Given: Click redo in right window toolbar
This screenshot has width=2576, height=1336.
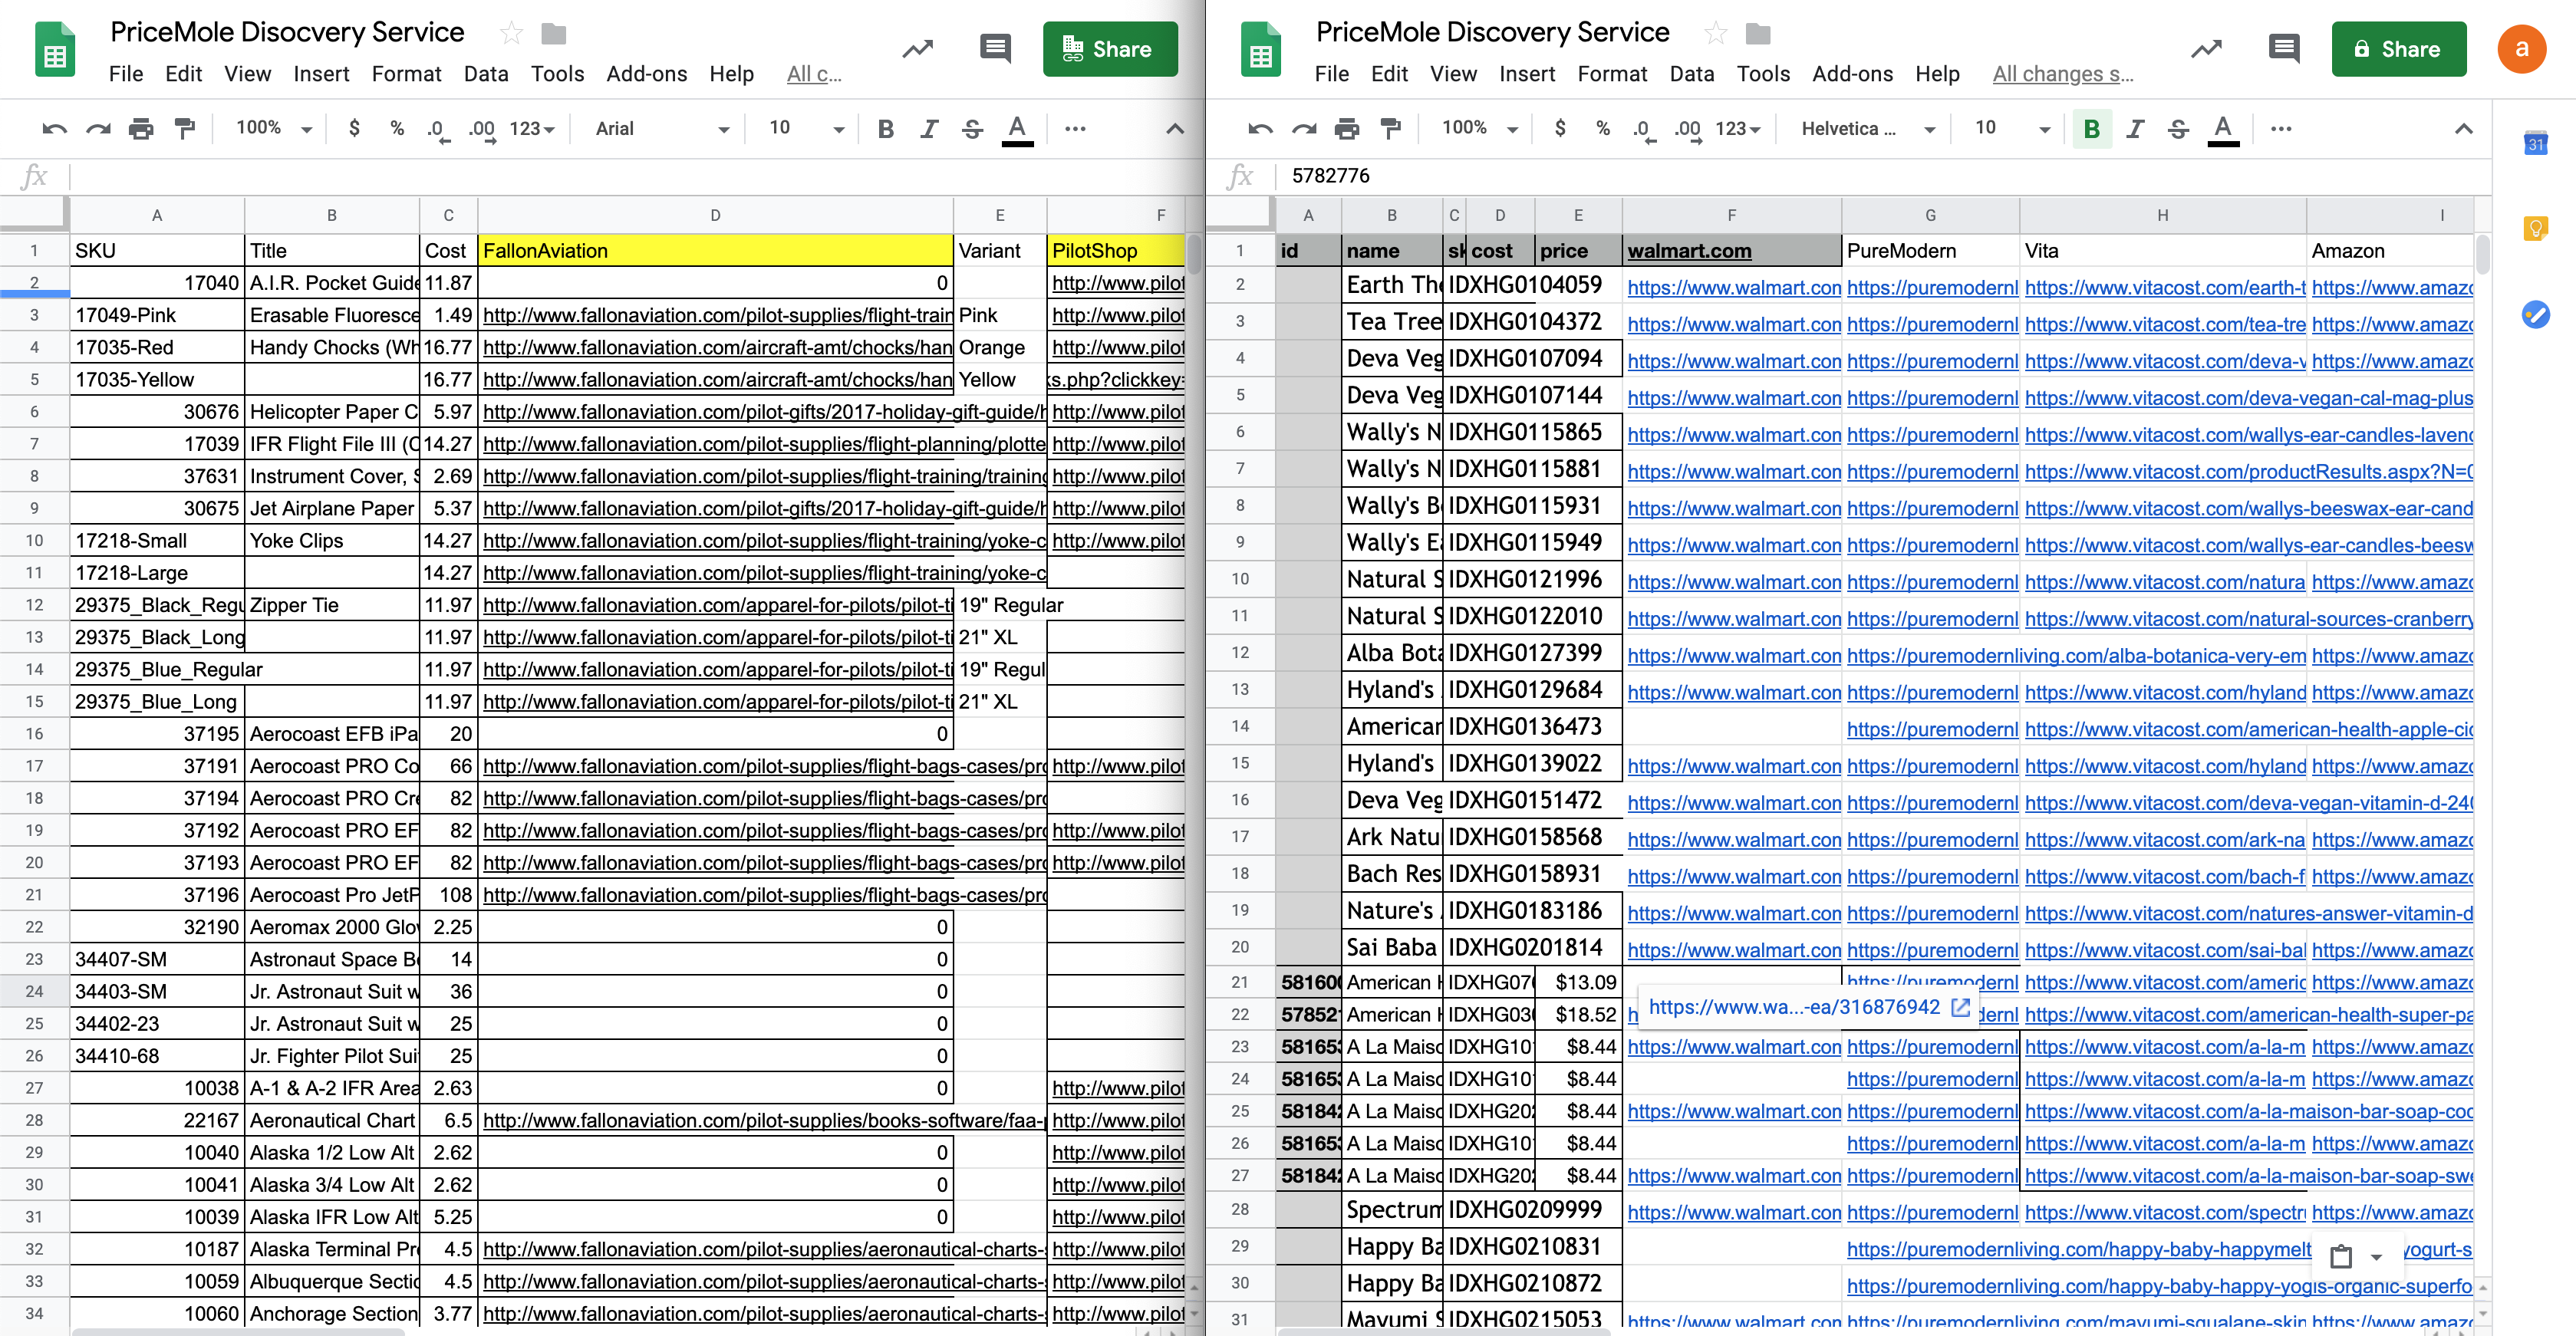Looking at the screenshot, I should [1304, 128].
